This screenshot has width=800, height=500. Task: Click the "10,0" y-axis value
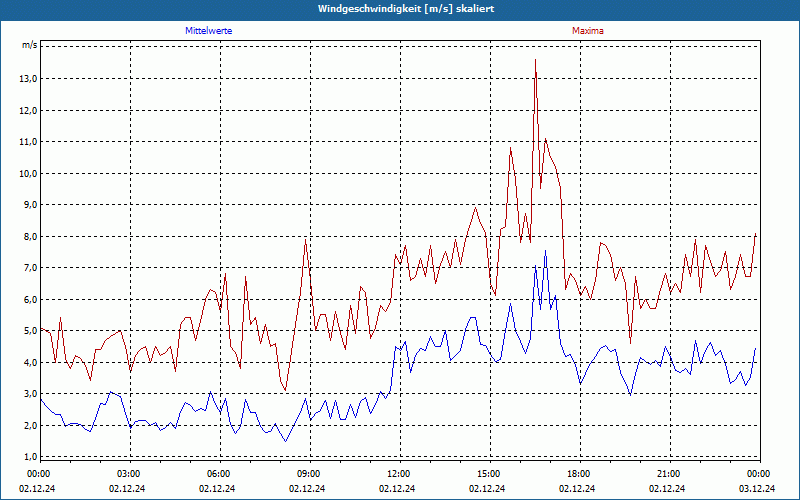(x=29, y=173)
